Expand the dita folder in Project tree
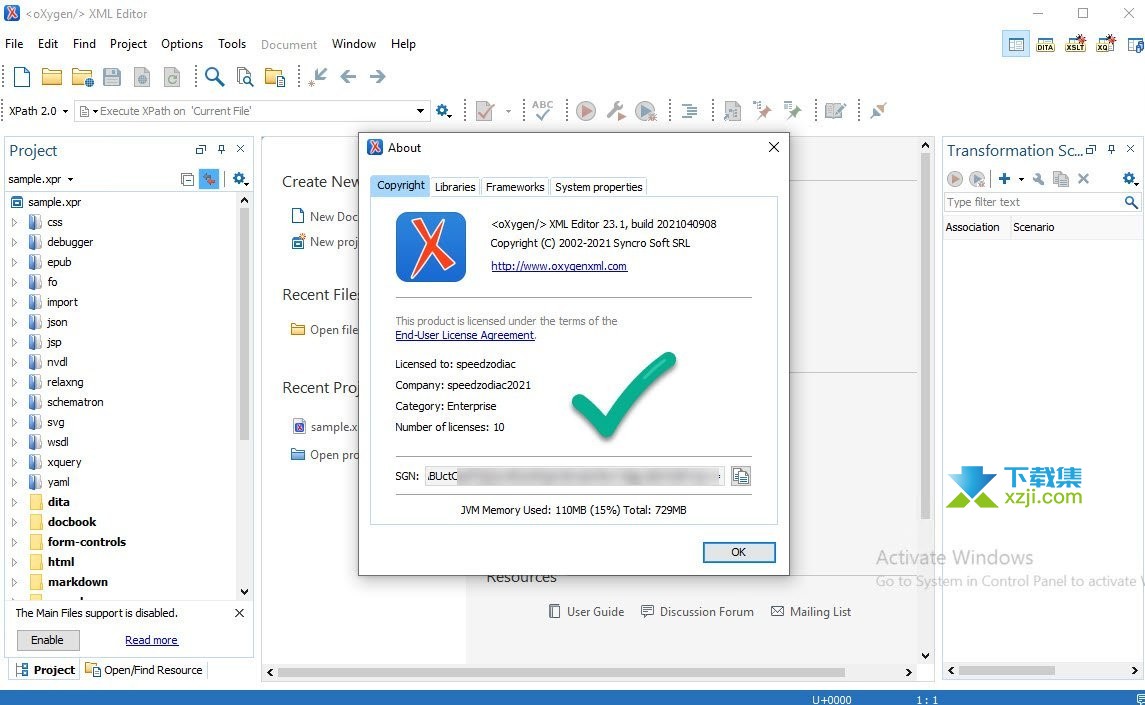This screenshot has height=705, width=1145. pyautogui.click(x=14, y=502)
